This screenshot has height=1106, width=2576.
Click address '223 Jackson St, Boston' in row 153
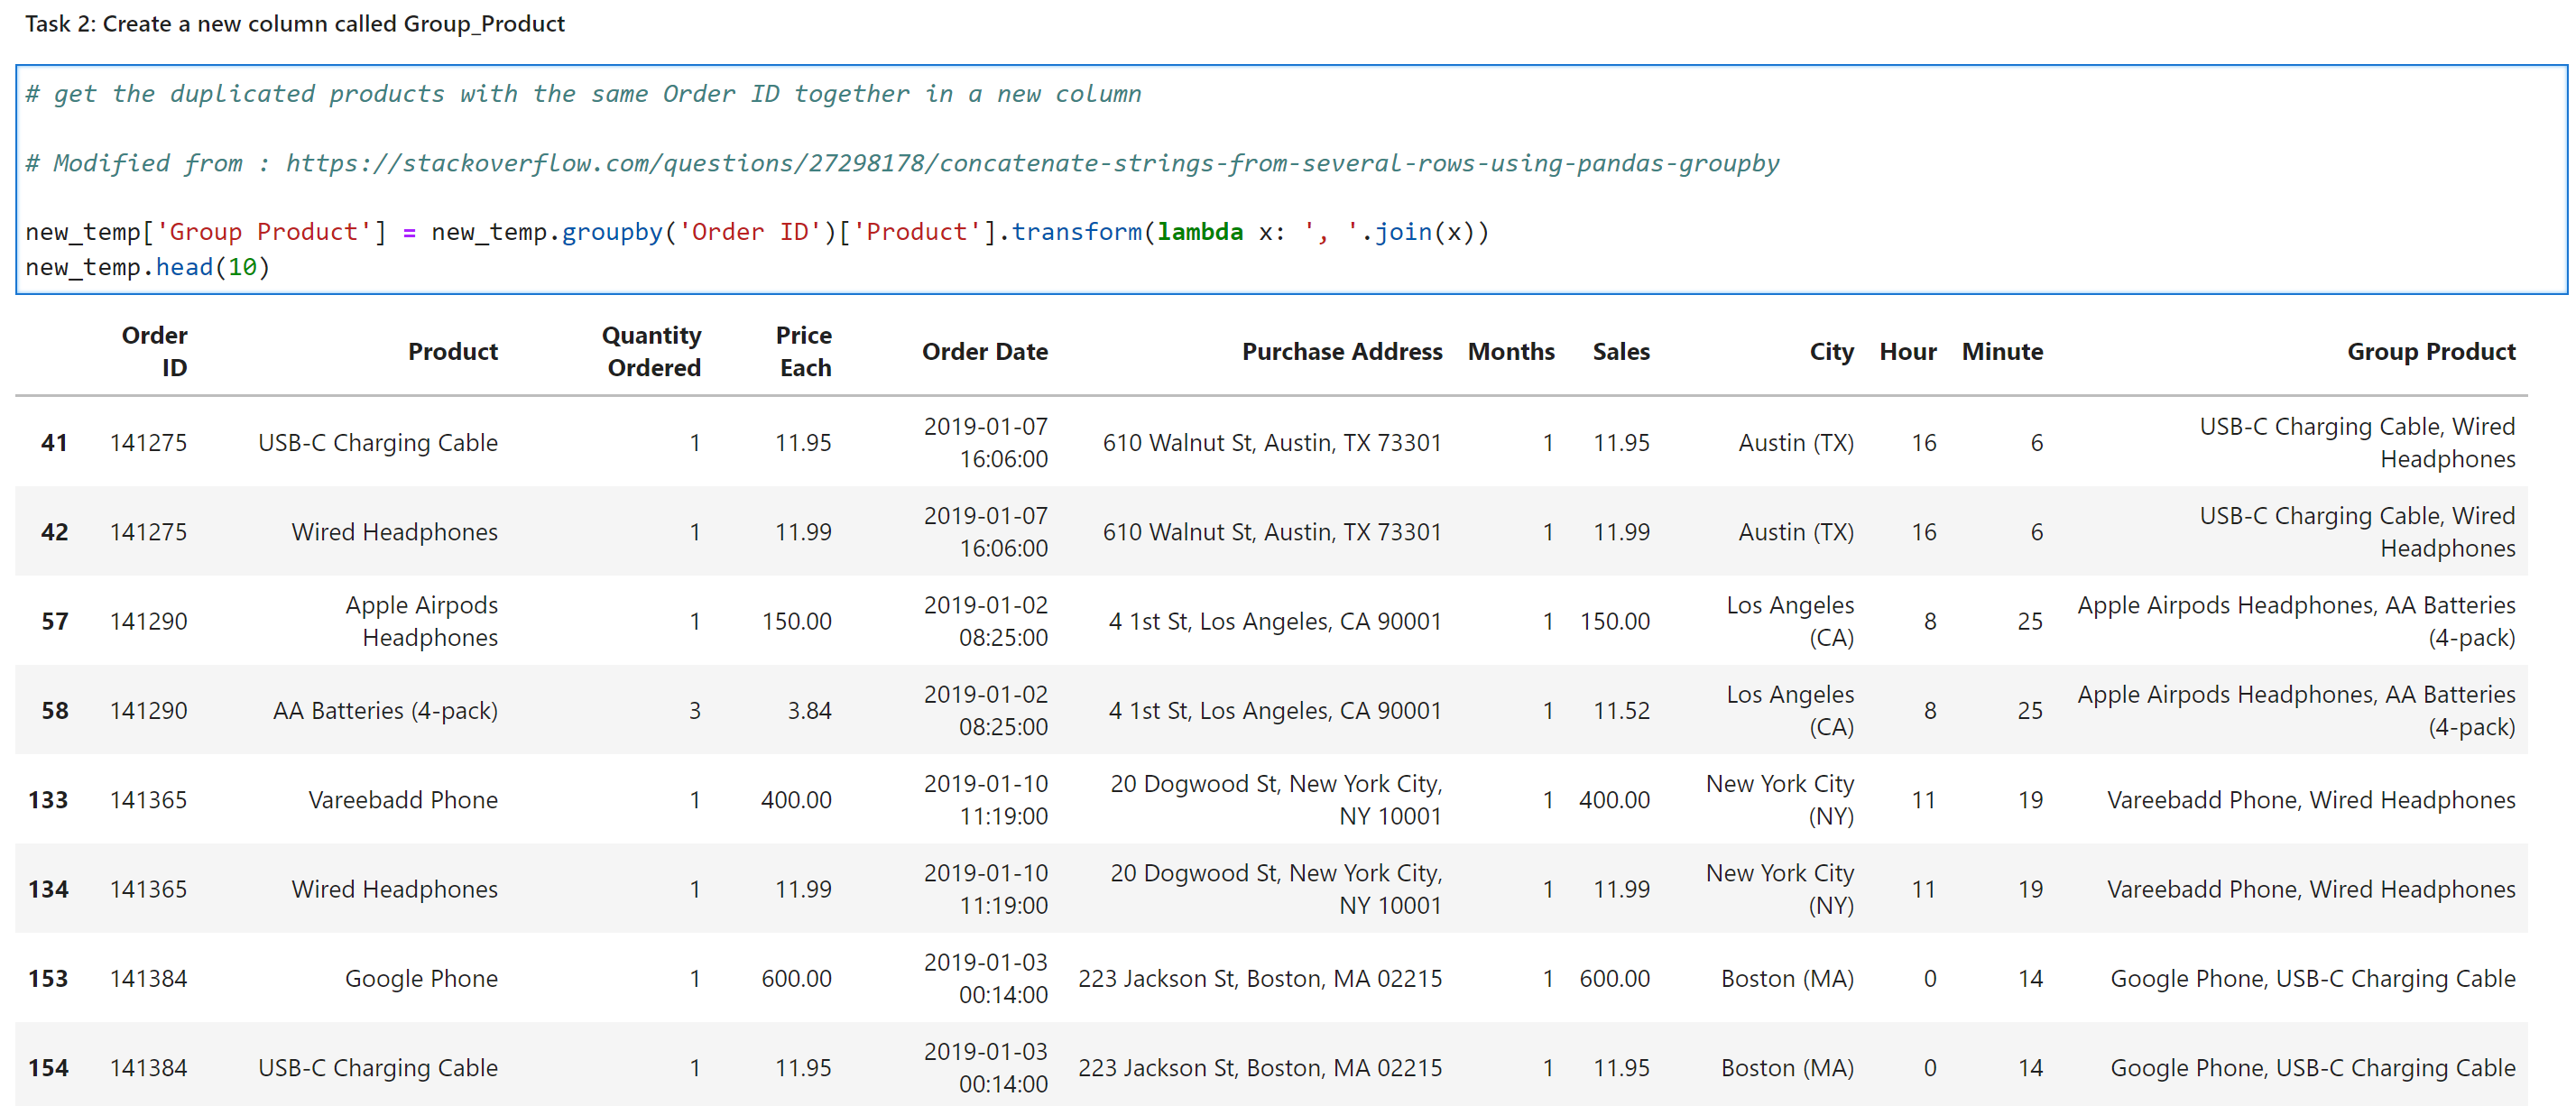click(x=1260, y=978)
